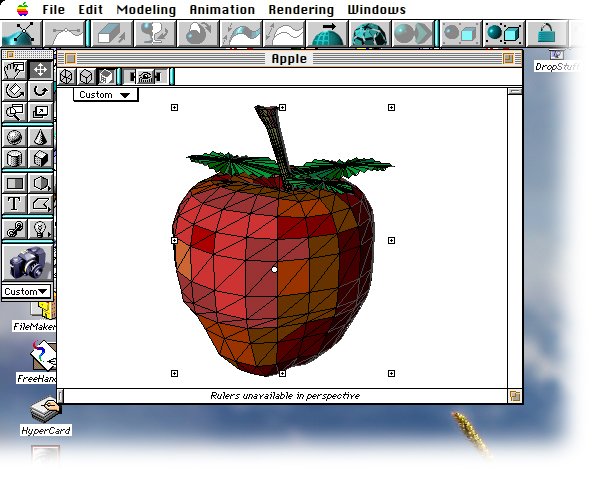Pick the Text tool in the palette

15,204
